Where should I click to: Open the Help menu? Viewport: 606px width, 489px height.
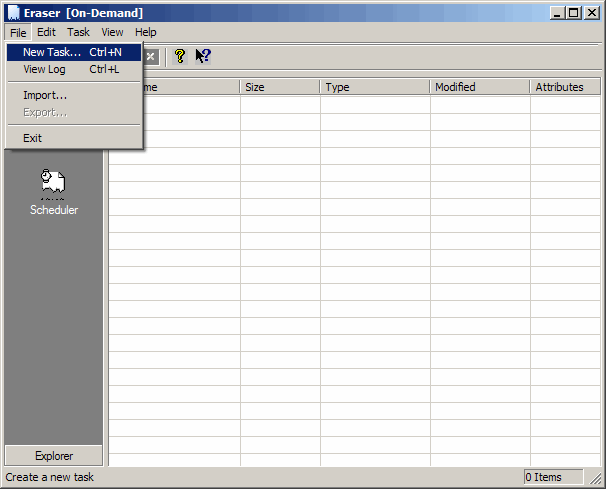coord(146,32)
